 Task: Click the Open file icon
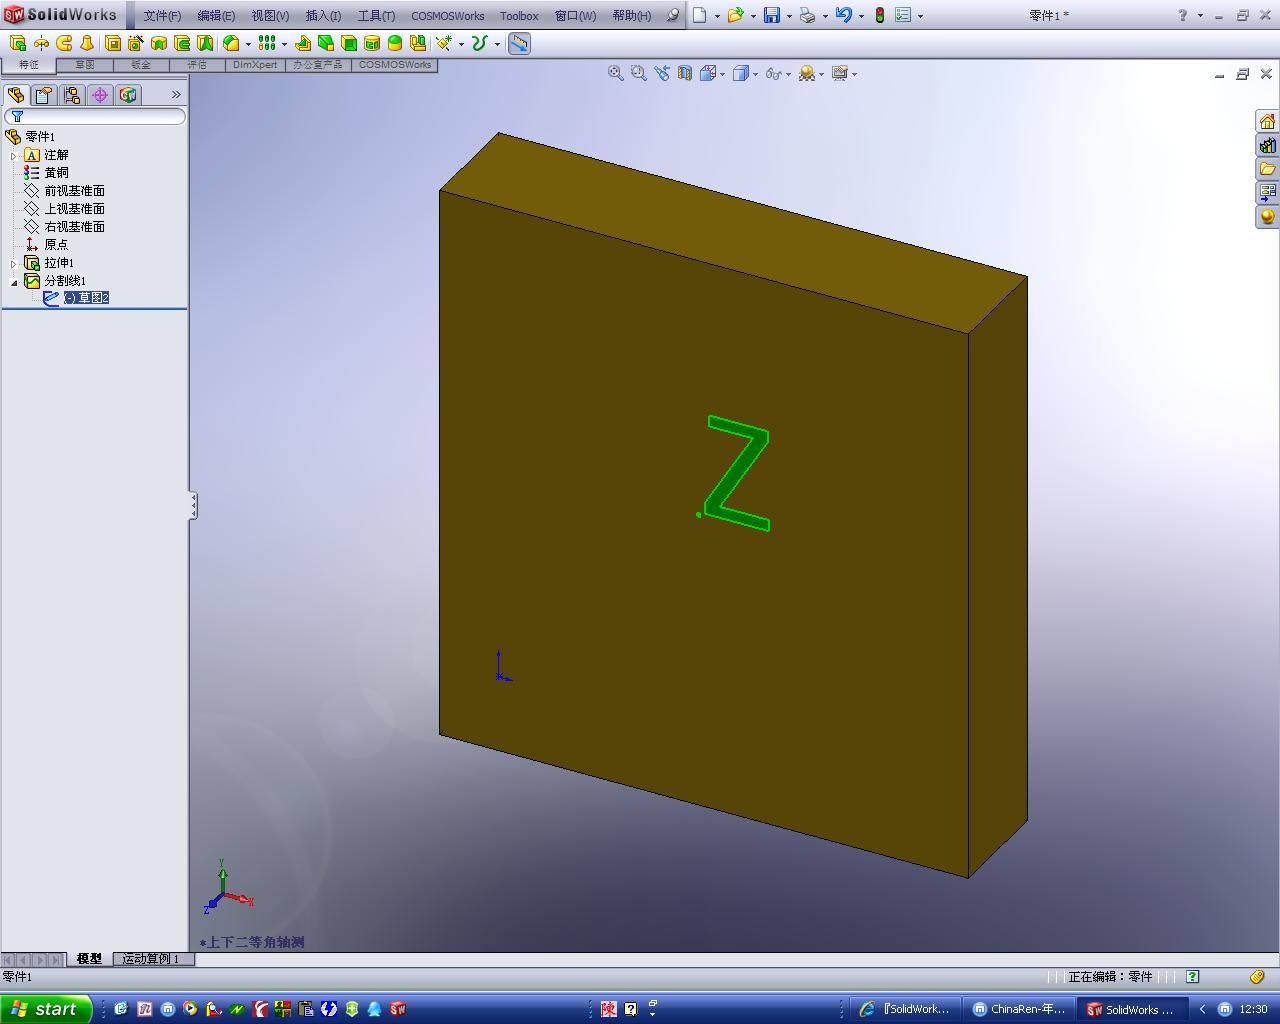pyautogui.click(x=735, y=15)
